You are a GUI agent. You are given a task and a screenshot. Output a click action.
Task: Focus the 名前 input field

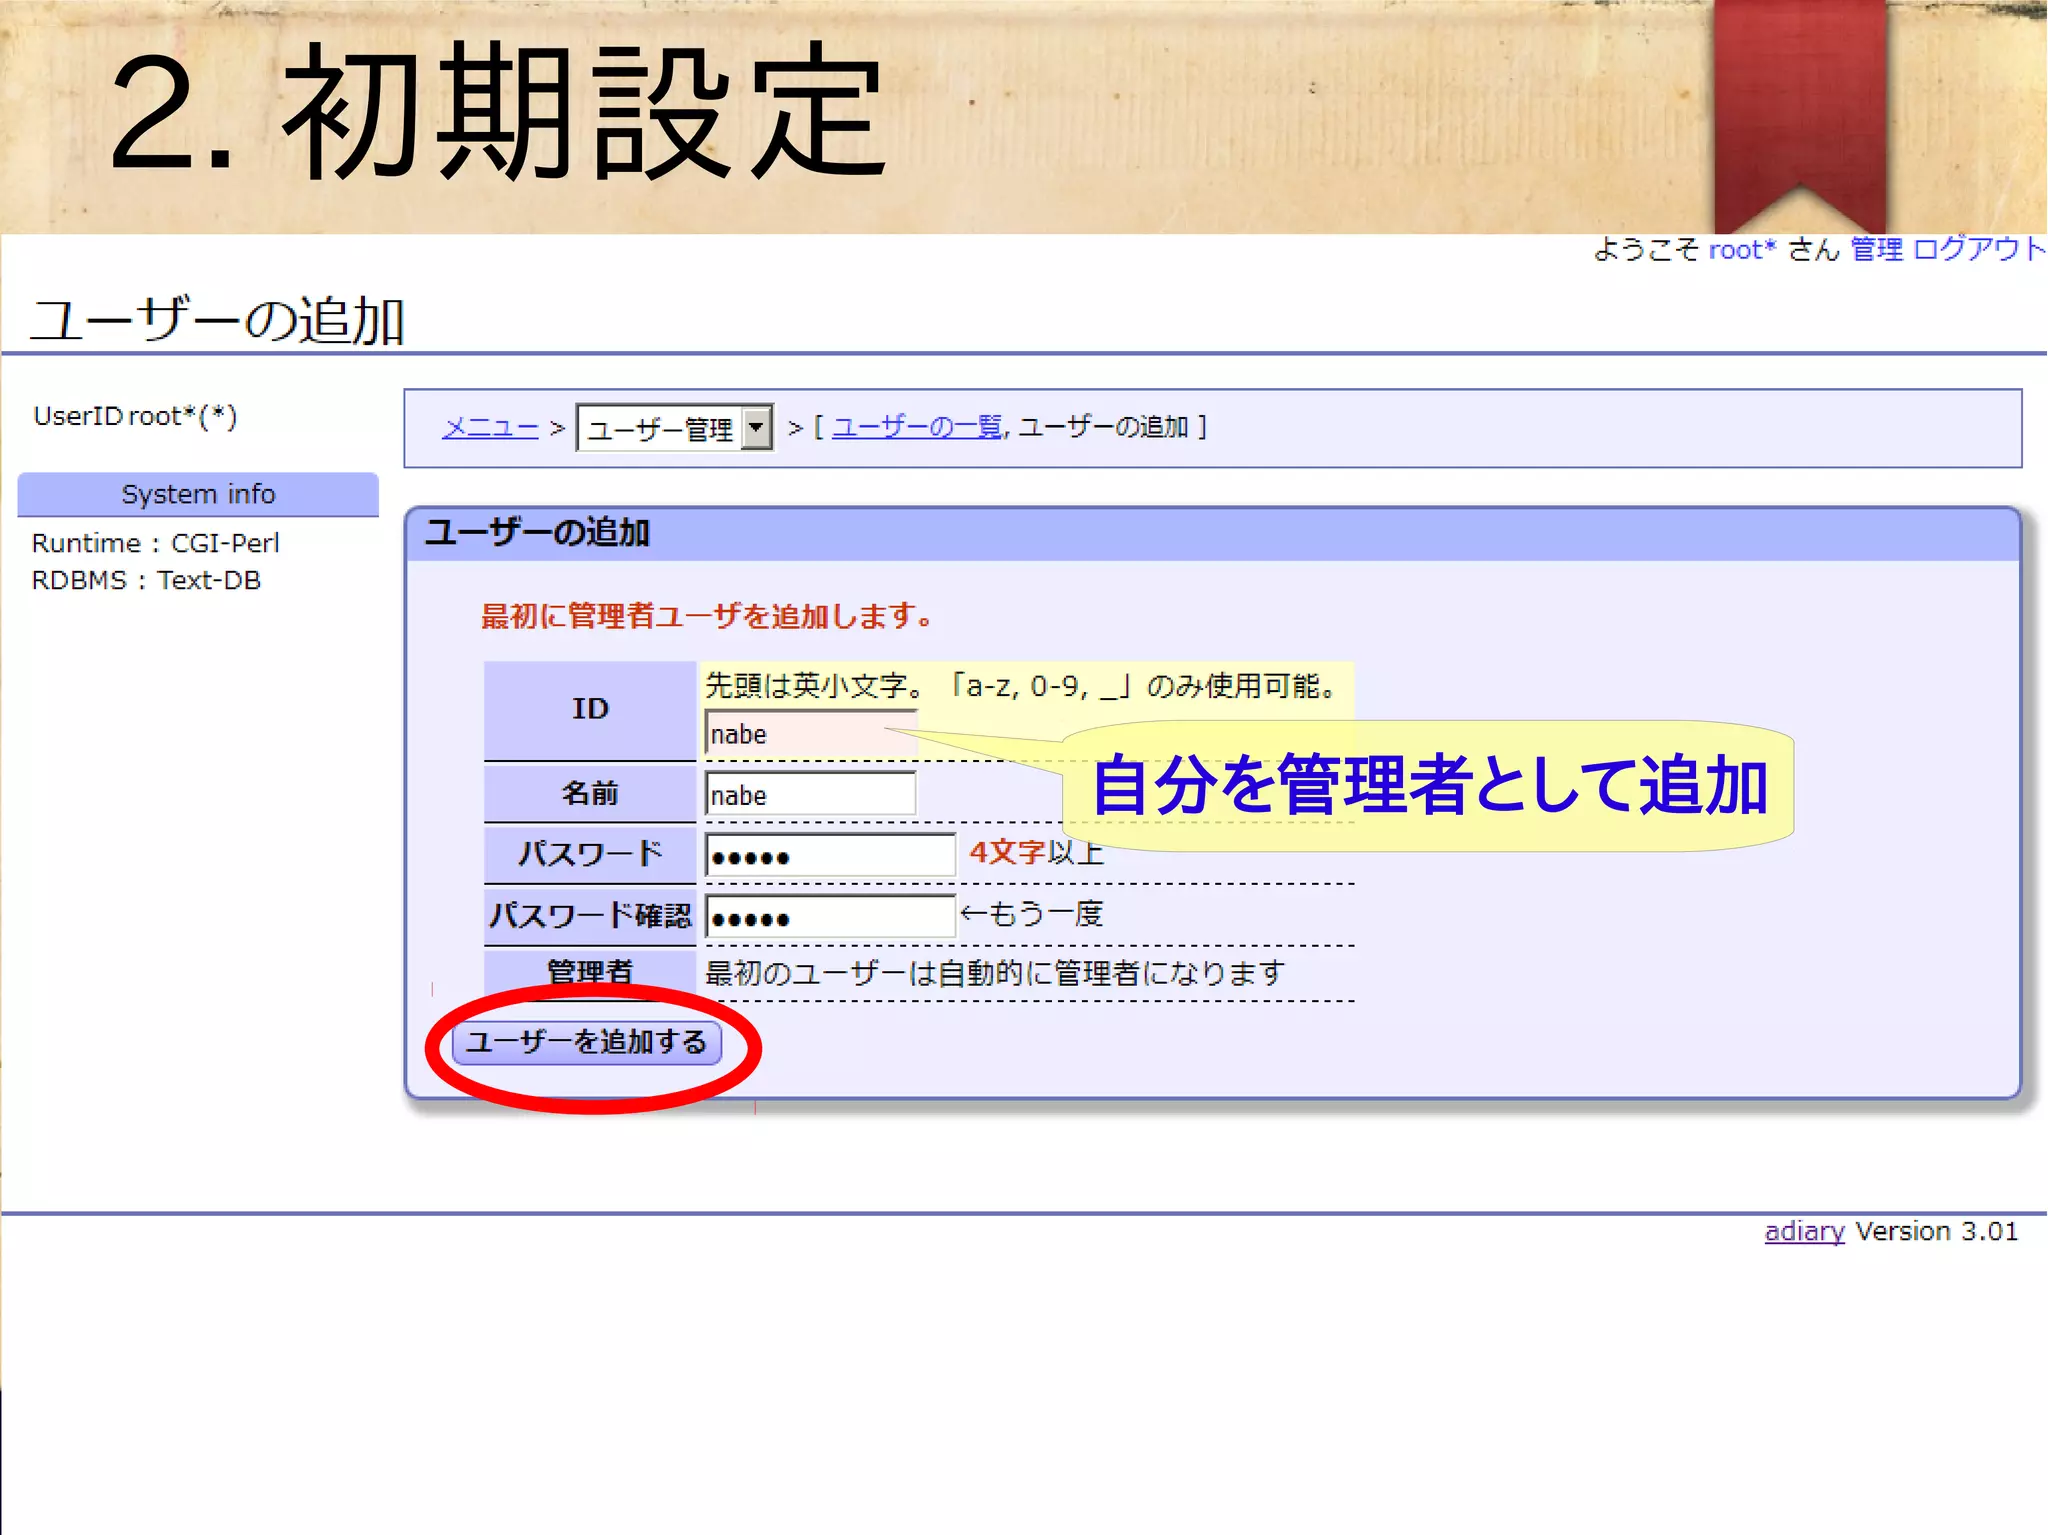810,796
